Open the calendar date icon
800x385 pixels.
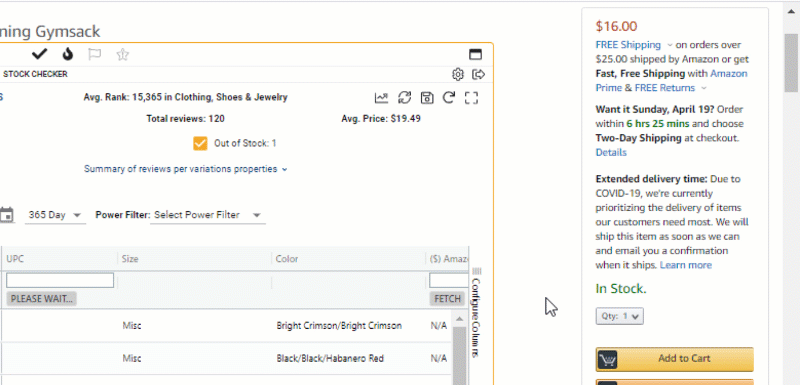pyautogui.click(x=7, y=215)
